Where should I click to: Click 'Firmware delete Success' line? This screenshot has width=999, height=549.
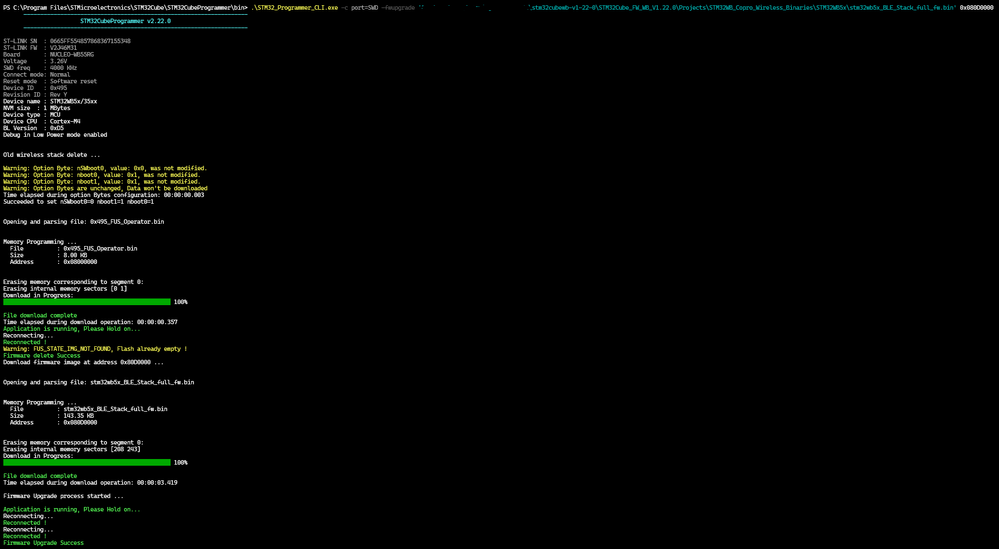point(42,355)
